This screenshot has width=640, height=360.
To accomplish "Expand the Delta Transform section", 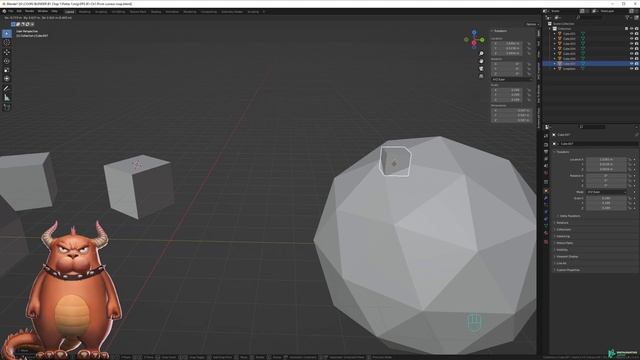I will coord(570,216).
